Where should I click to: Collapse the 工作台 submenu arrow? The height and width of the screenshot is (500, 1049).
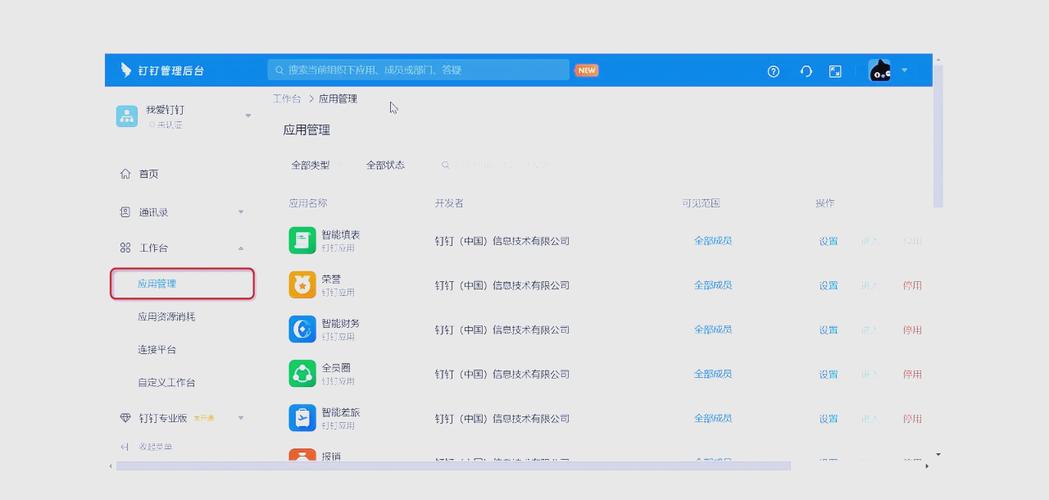(241, 248)
